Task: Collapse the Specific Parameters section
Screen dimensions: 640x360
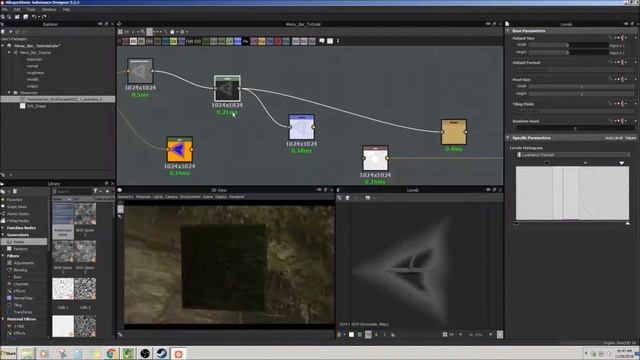Action: (x=508, y=138)
